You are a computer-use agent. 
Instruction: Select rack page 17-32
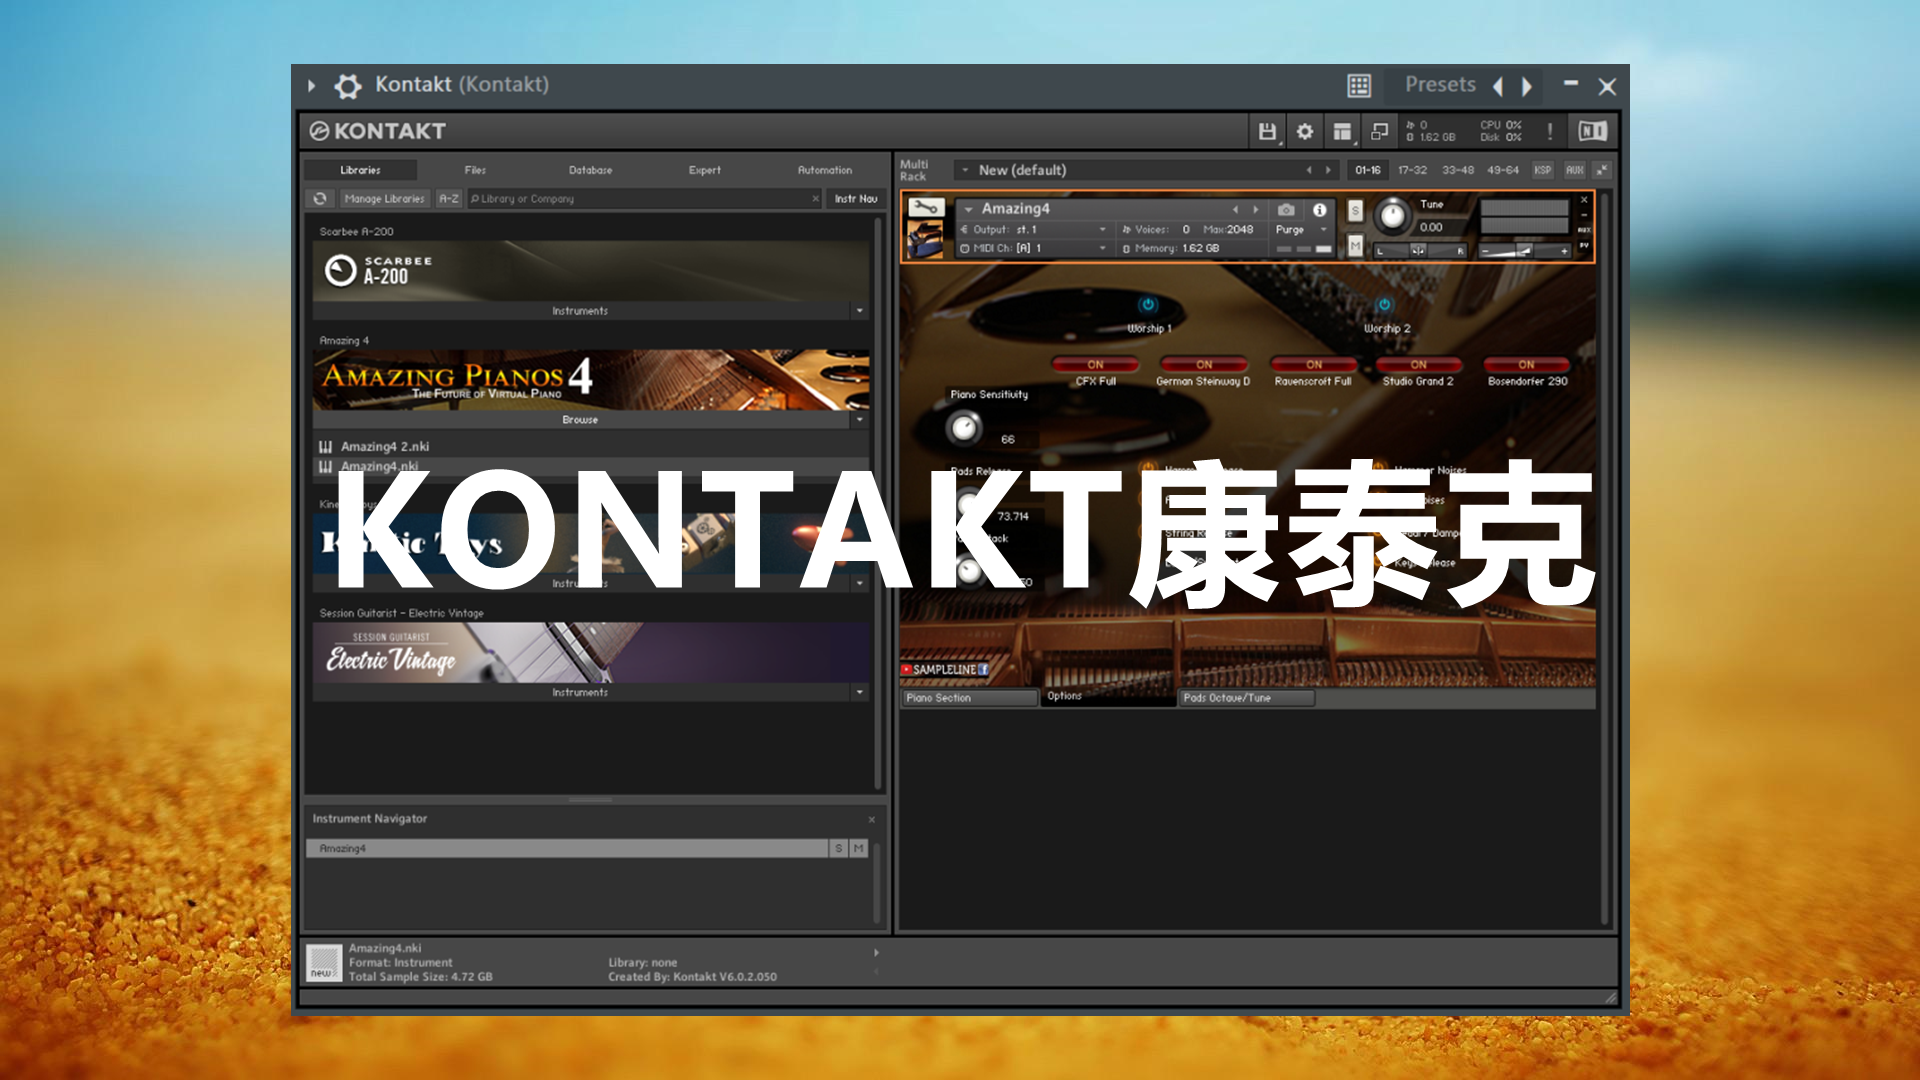[1412, 171]
